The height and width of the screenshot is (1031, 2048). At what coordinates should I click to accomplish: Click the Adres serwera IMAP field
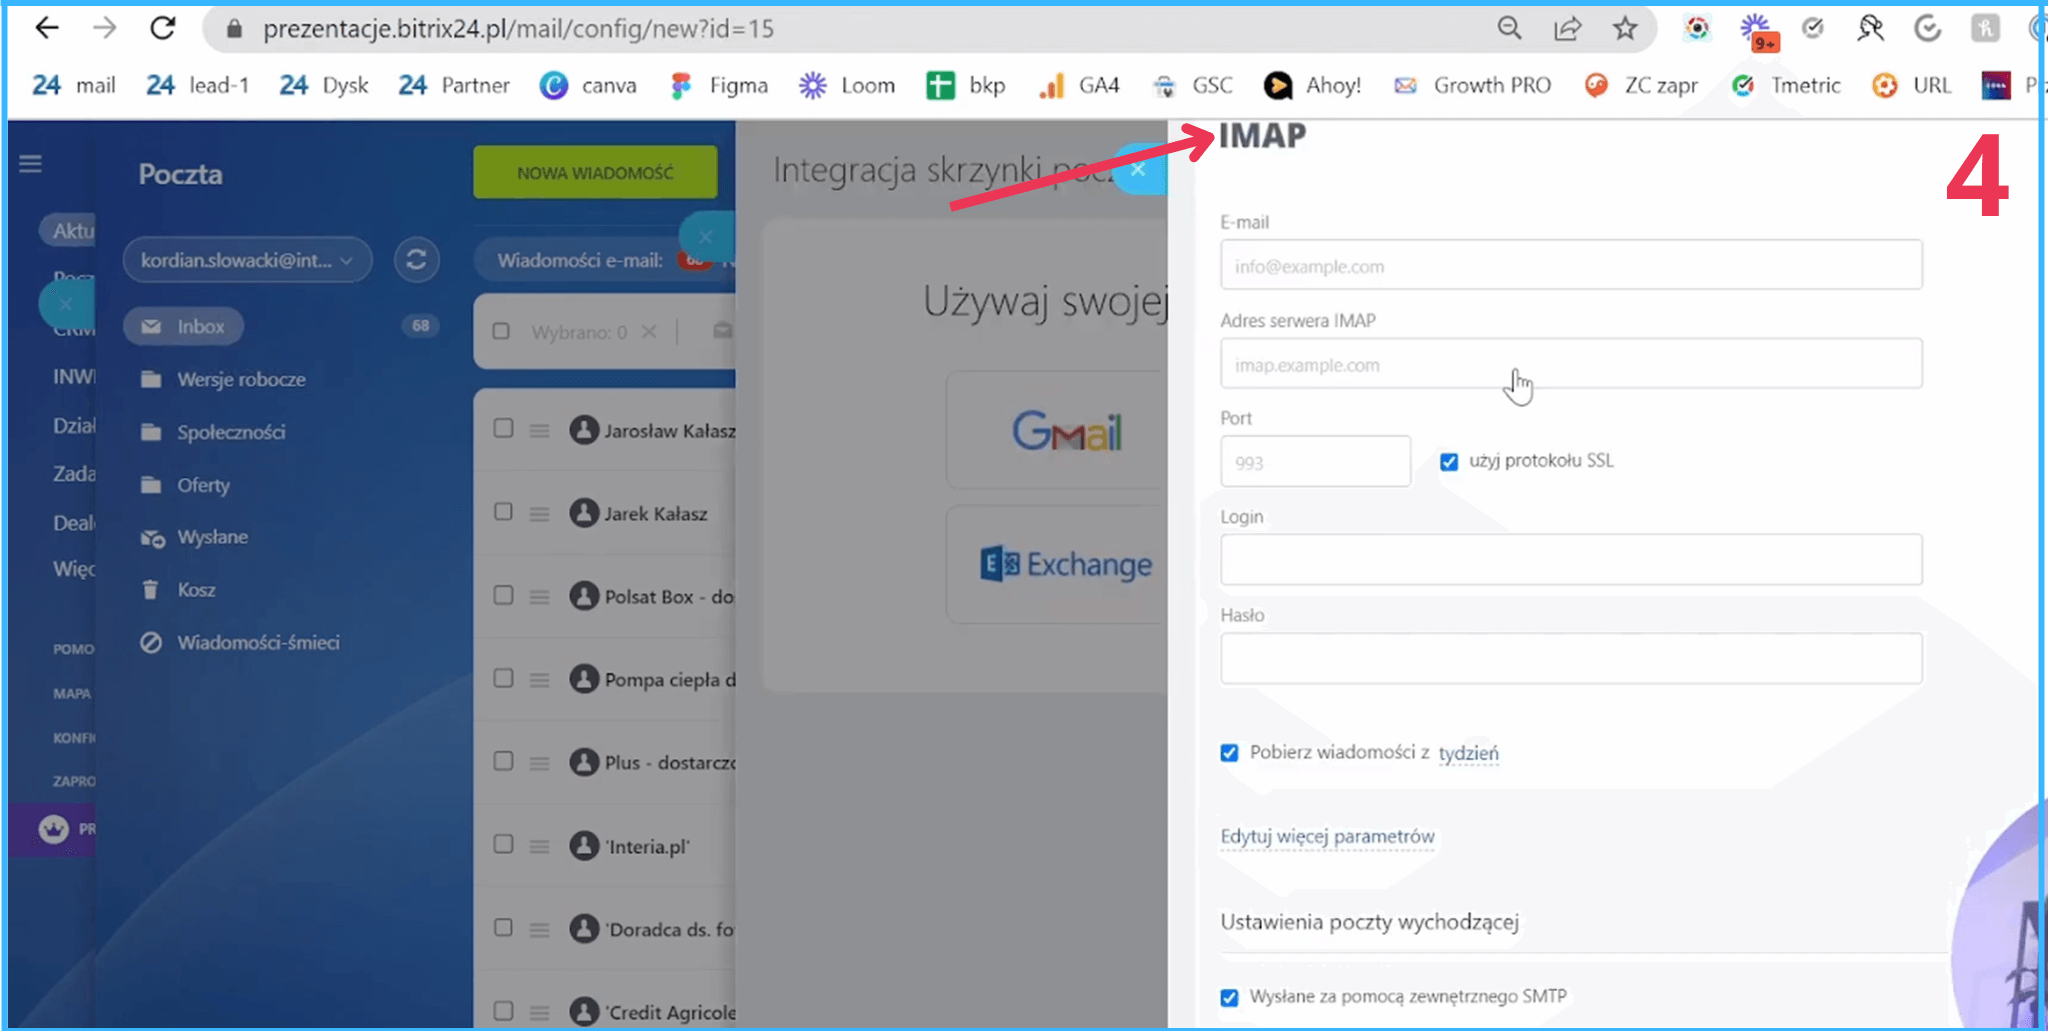tap(1570, 365)
